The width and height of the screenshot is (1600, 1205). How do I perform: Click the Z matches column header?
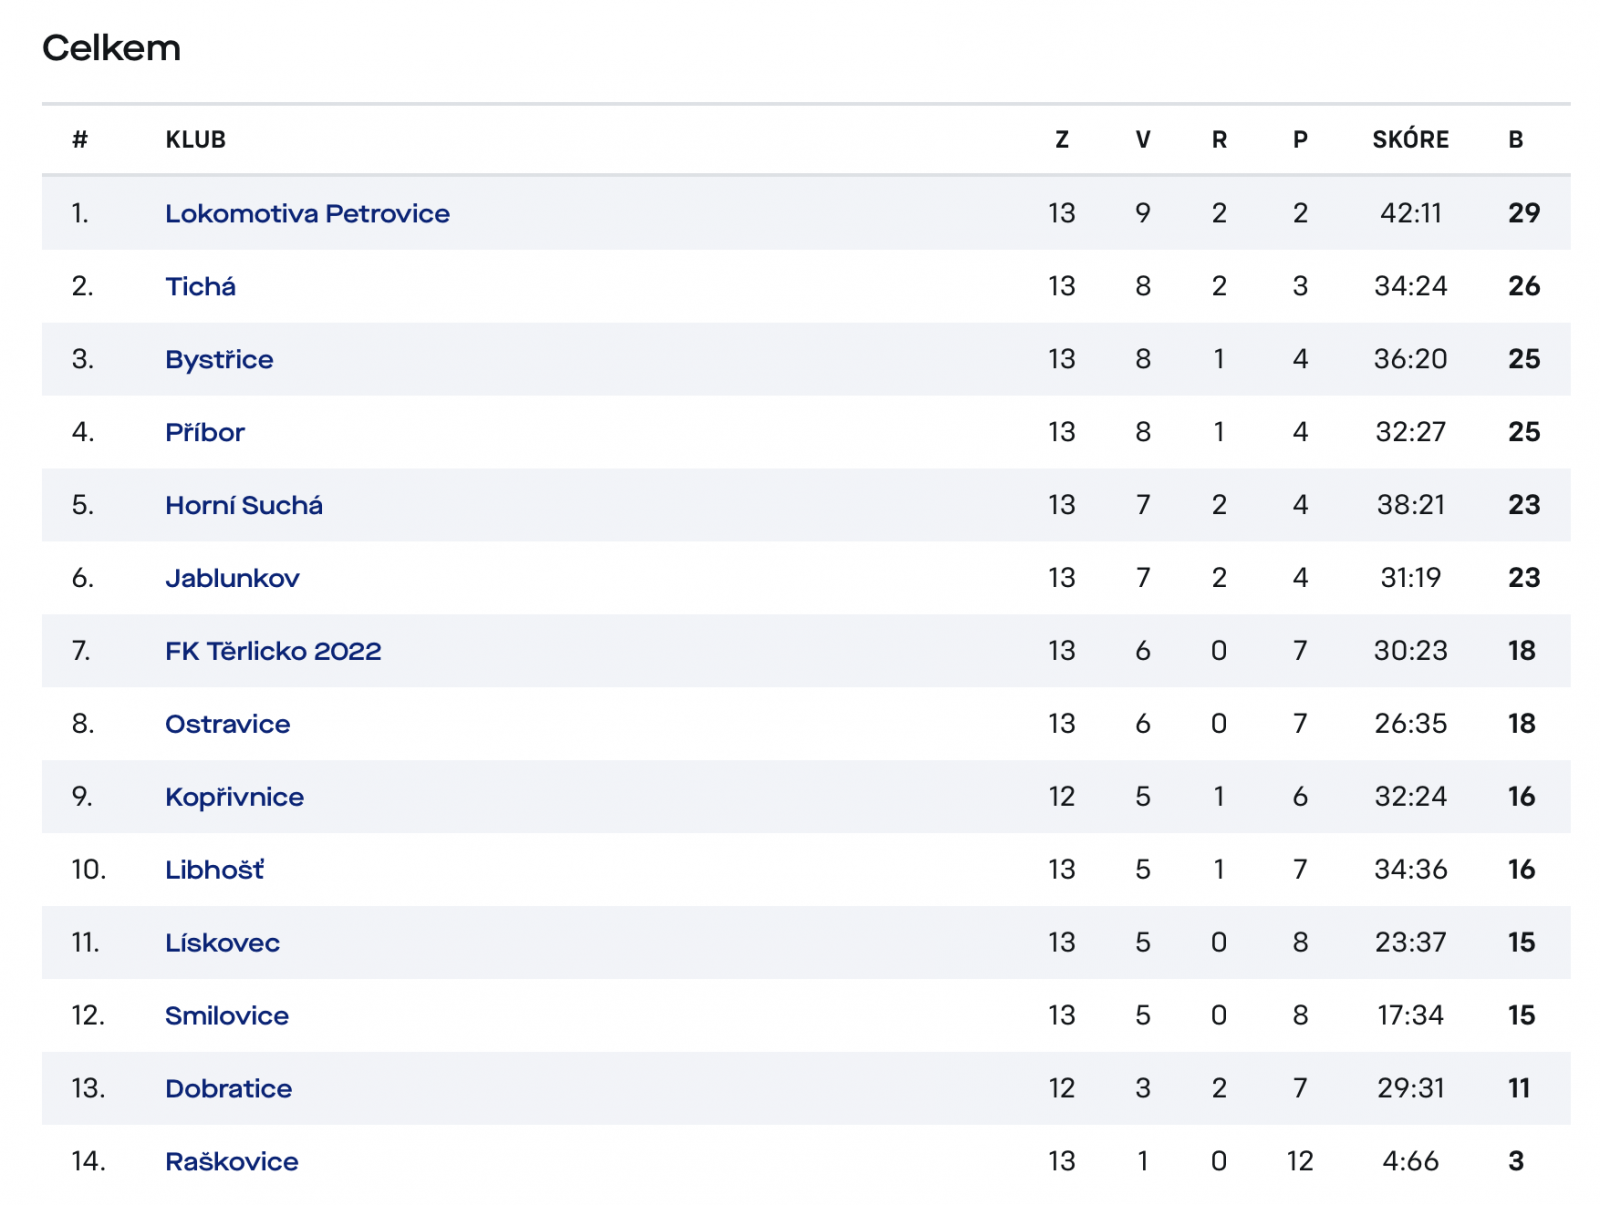pyautogui.click(x=1062, y=140)
